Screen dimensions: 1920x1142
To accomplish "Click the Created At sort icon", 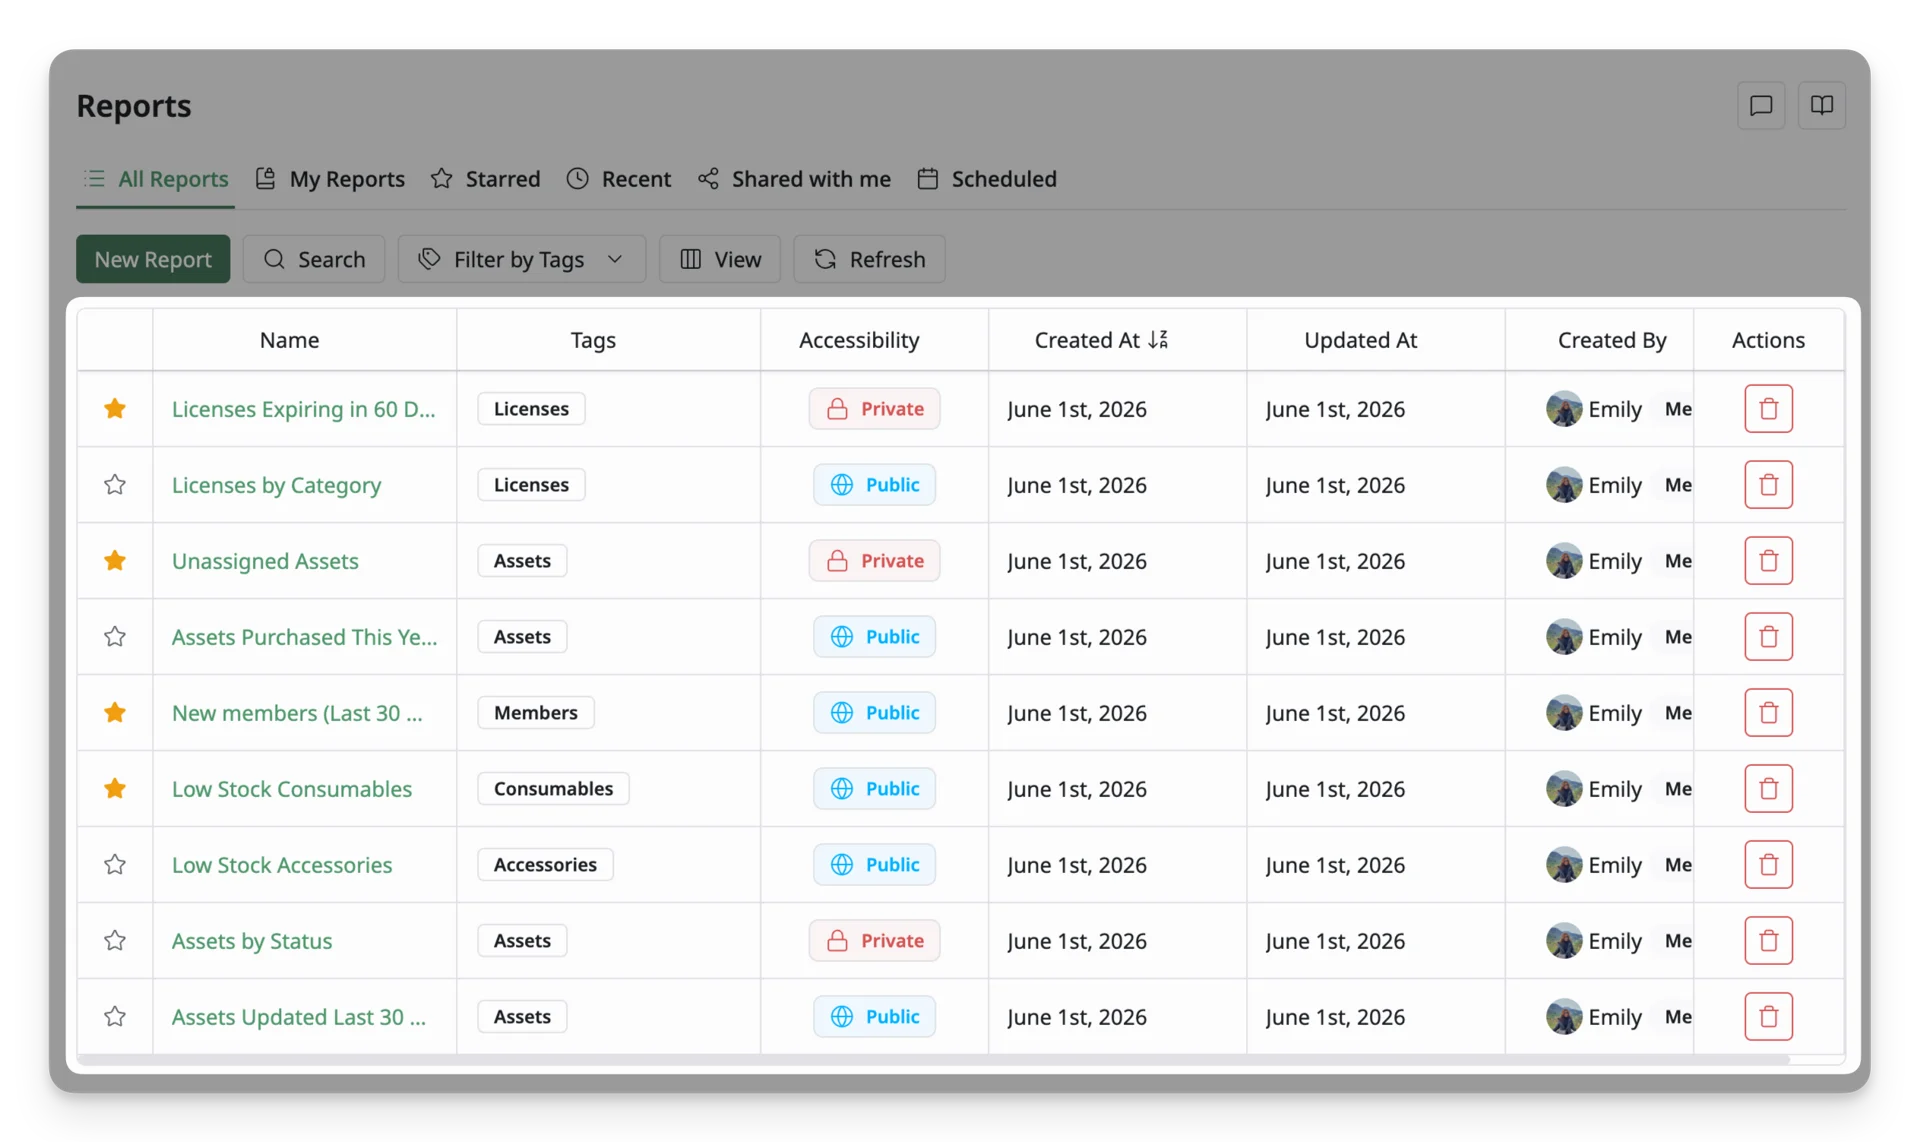I will click(1158, 340).
